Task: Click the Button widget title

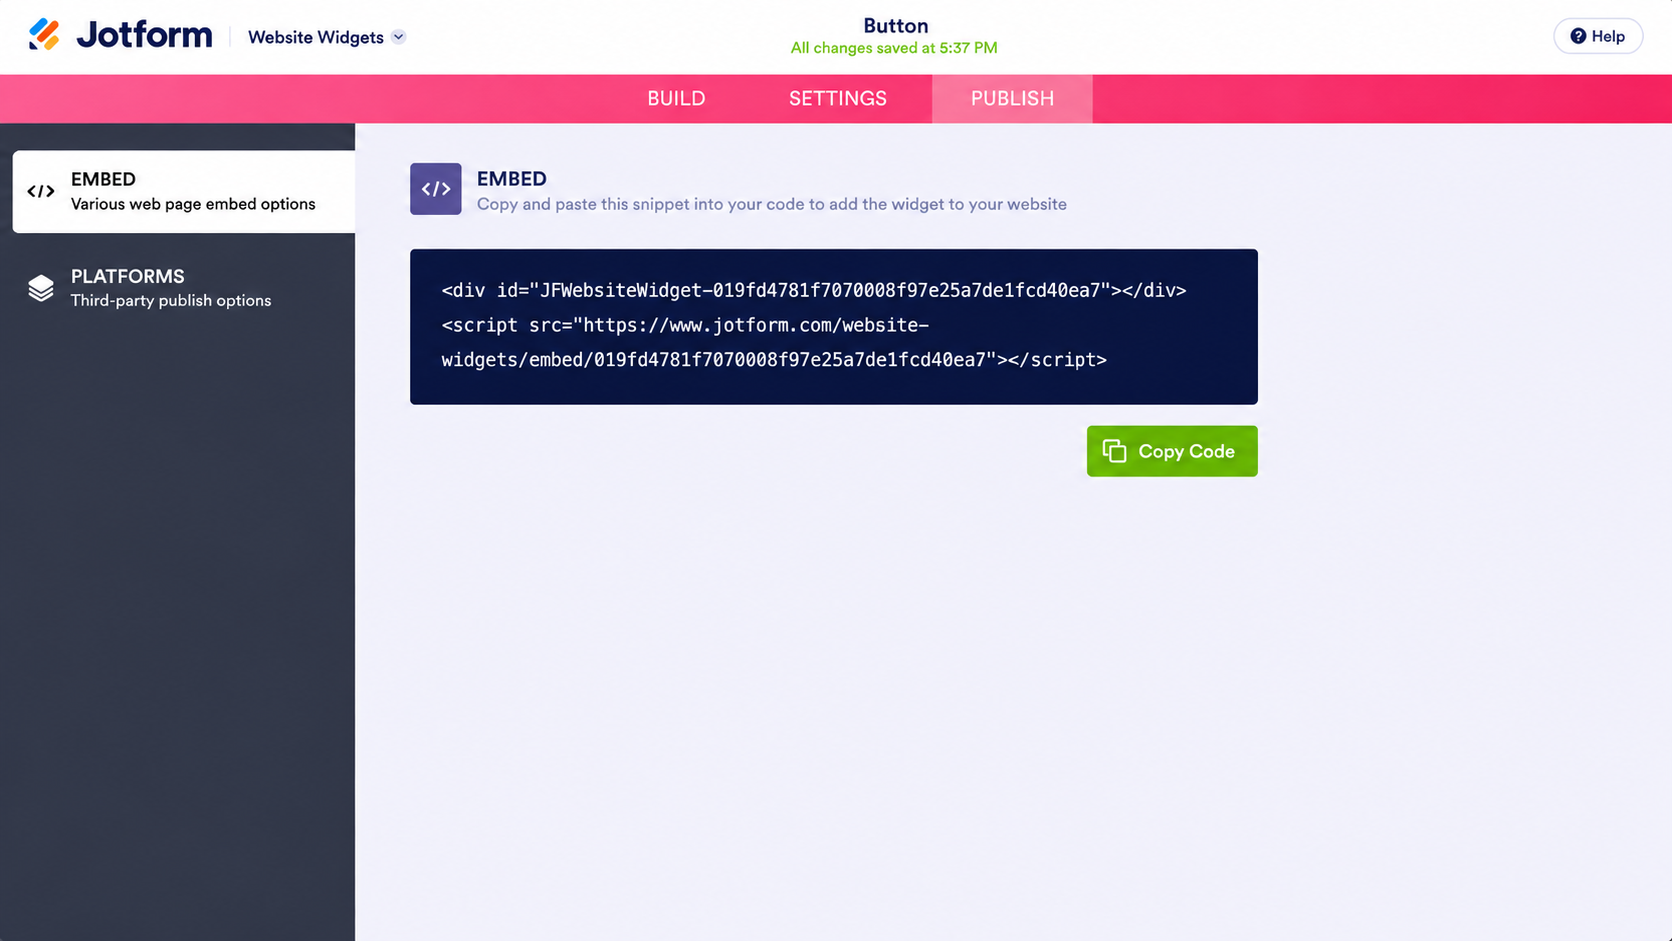Action: (x=895, y=26)
